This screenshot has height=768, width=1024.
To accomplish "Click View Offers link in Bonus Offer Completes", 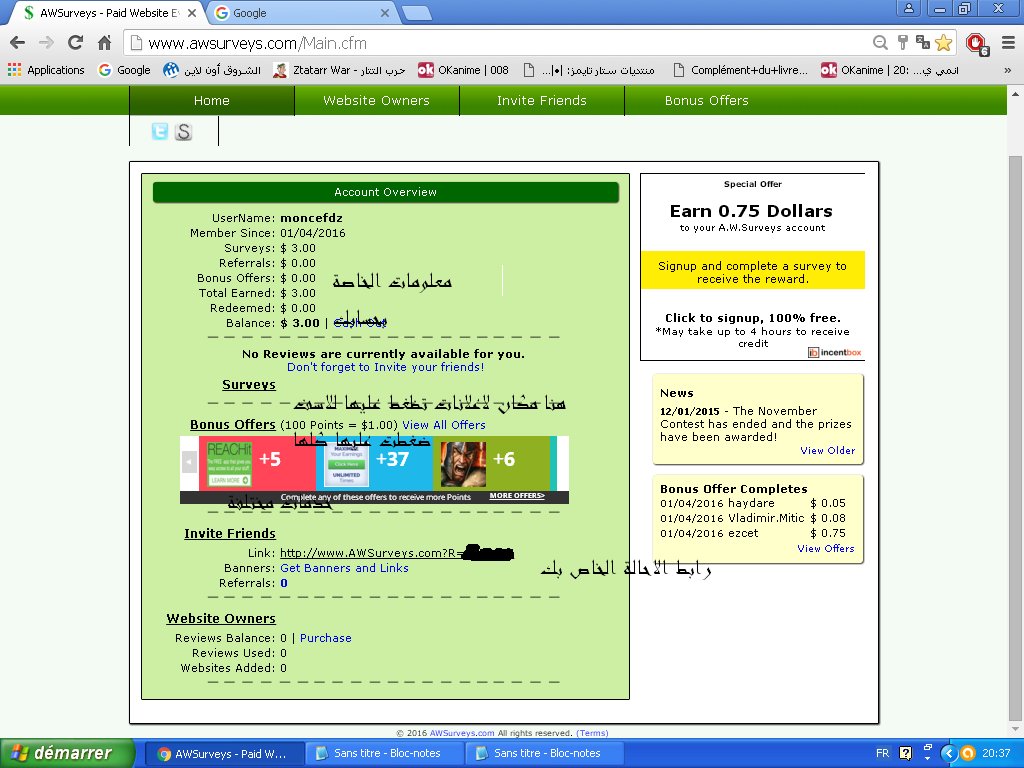I will (x=825, y=549).
